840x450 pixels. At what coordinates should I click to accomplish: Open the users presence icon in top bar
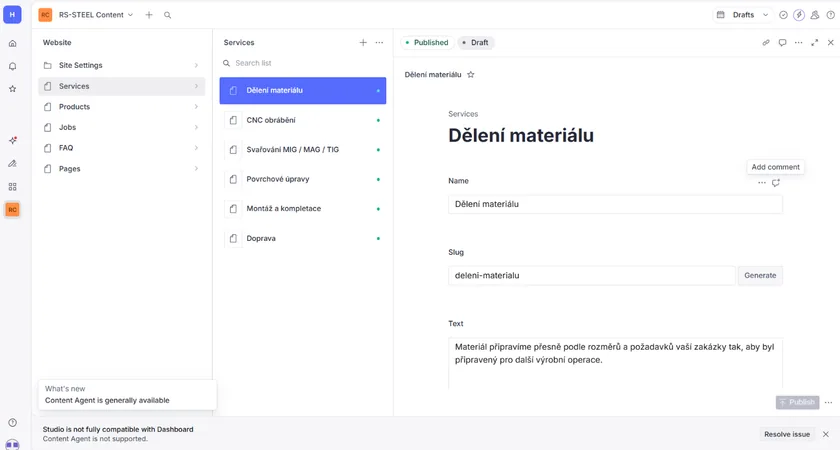[815, 15]
